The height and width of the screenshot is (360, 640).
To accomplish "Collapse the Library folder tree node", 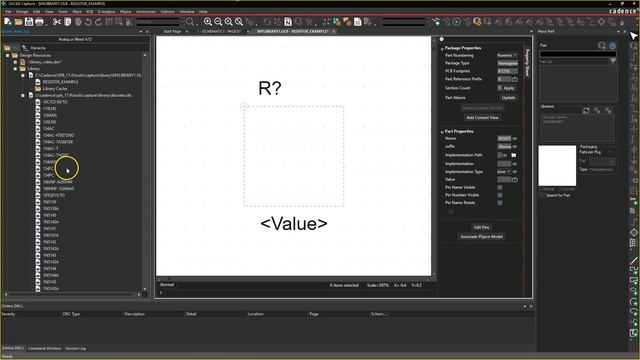I will [x=16, y=69].
